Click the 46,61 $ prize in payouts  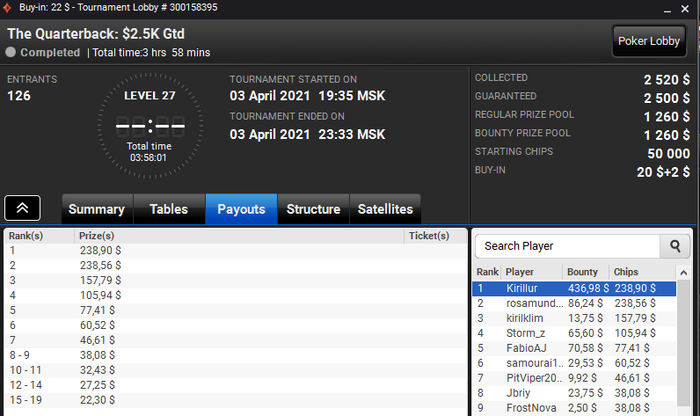pos(97,341)
